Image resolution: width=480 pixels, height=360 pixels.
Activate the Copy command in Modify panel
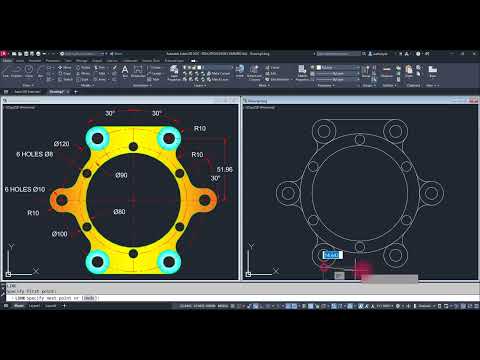click(x=65, y=73)
